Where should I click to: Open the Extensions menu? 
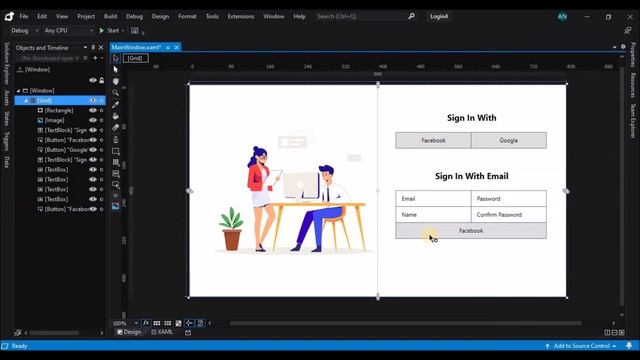(241, 16)
